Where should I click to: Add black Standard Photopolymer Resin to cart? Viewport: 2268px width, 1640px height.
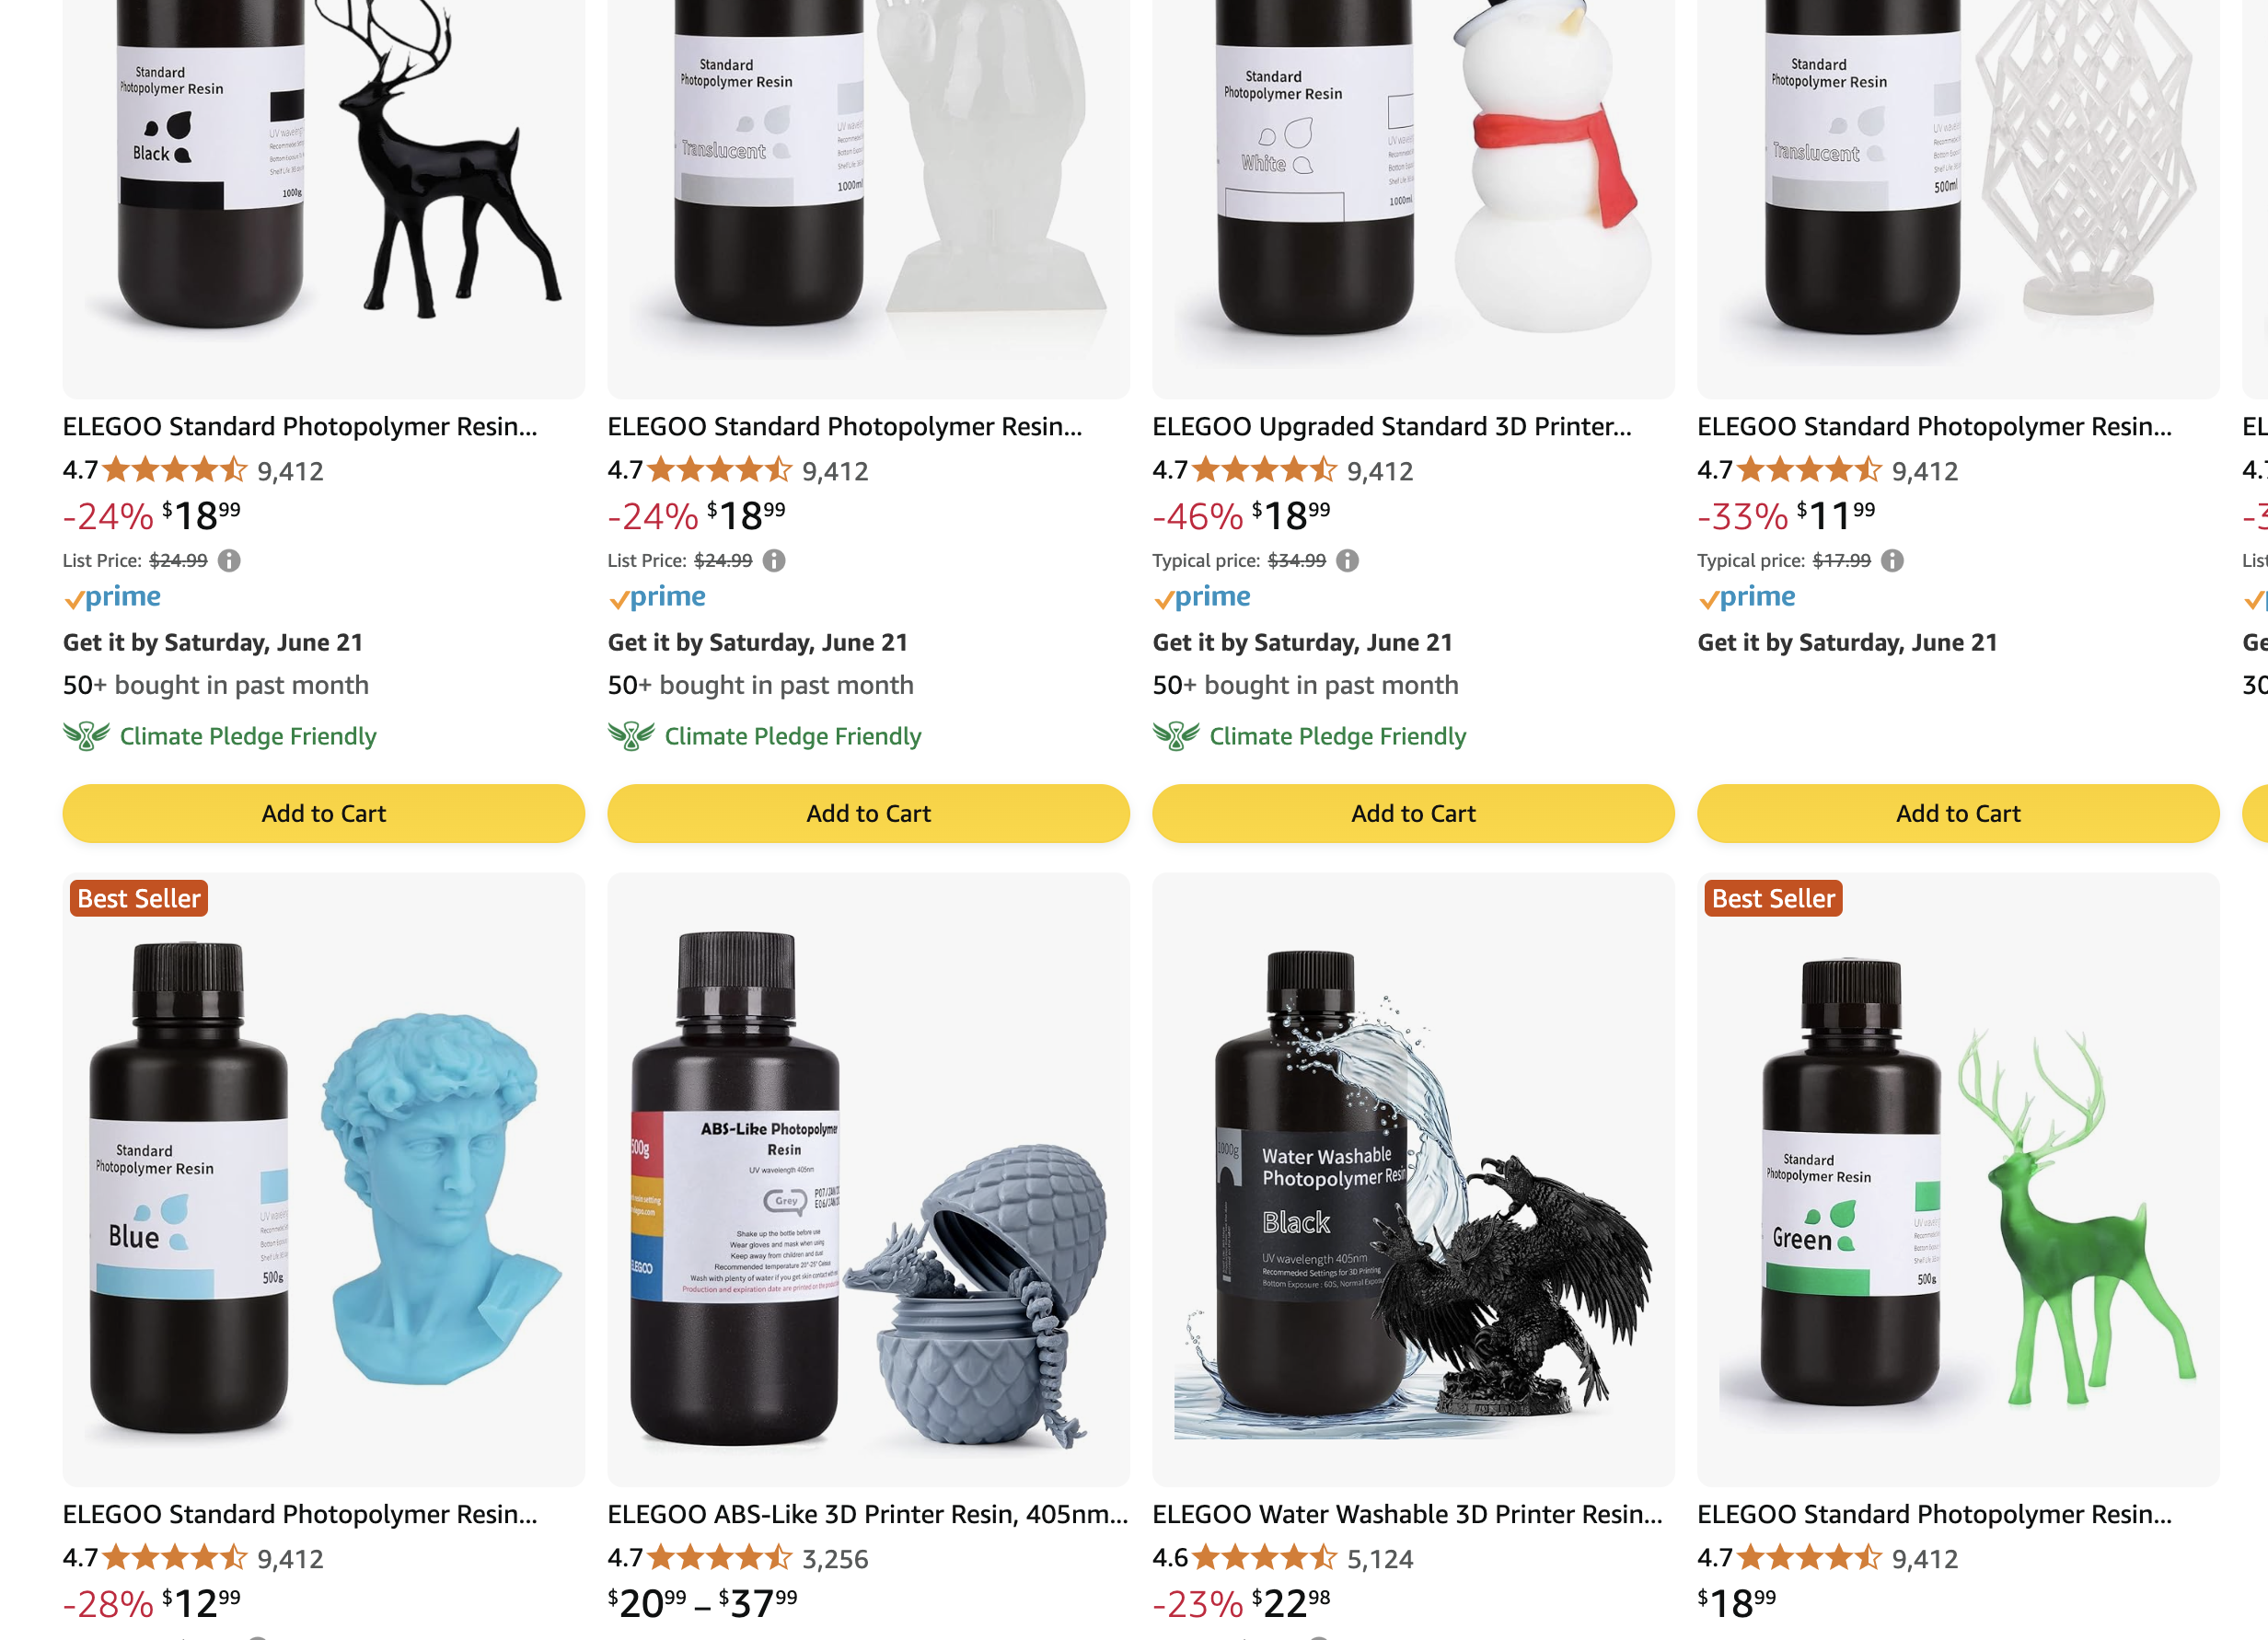324,813
